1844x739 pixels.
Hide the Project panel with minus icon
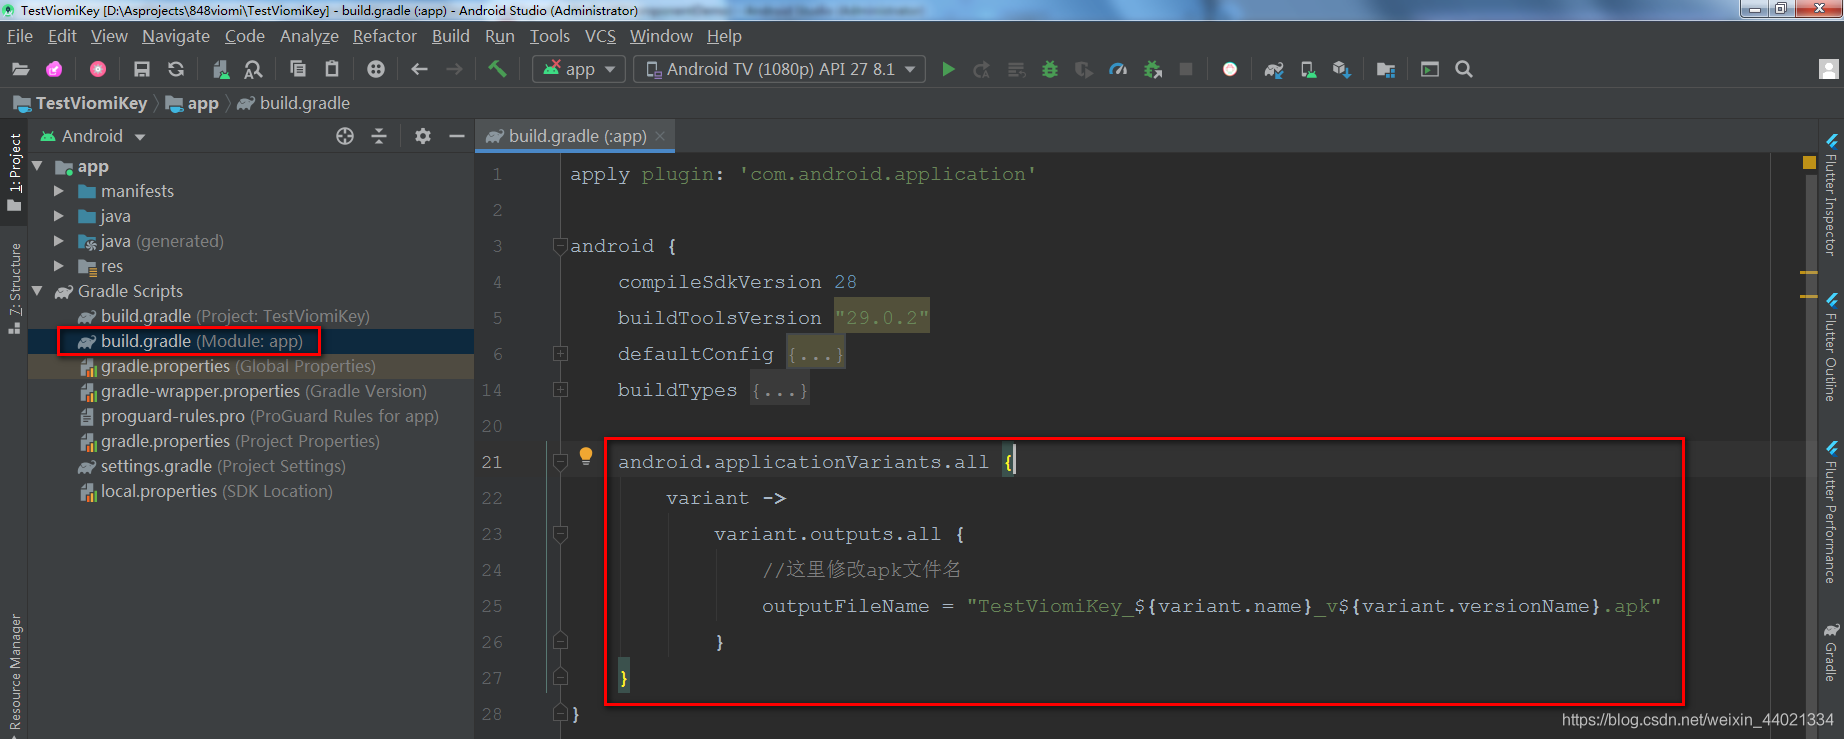(x=457, y=136)
